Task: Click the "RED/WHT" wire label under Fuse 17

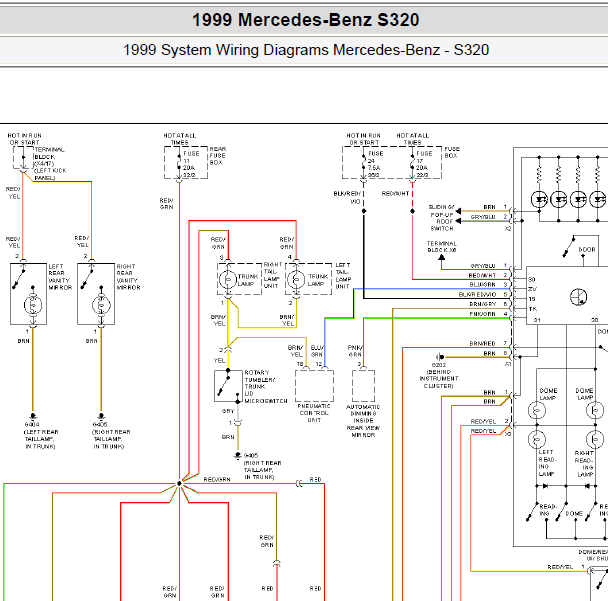Action: point(396,193)
